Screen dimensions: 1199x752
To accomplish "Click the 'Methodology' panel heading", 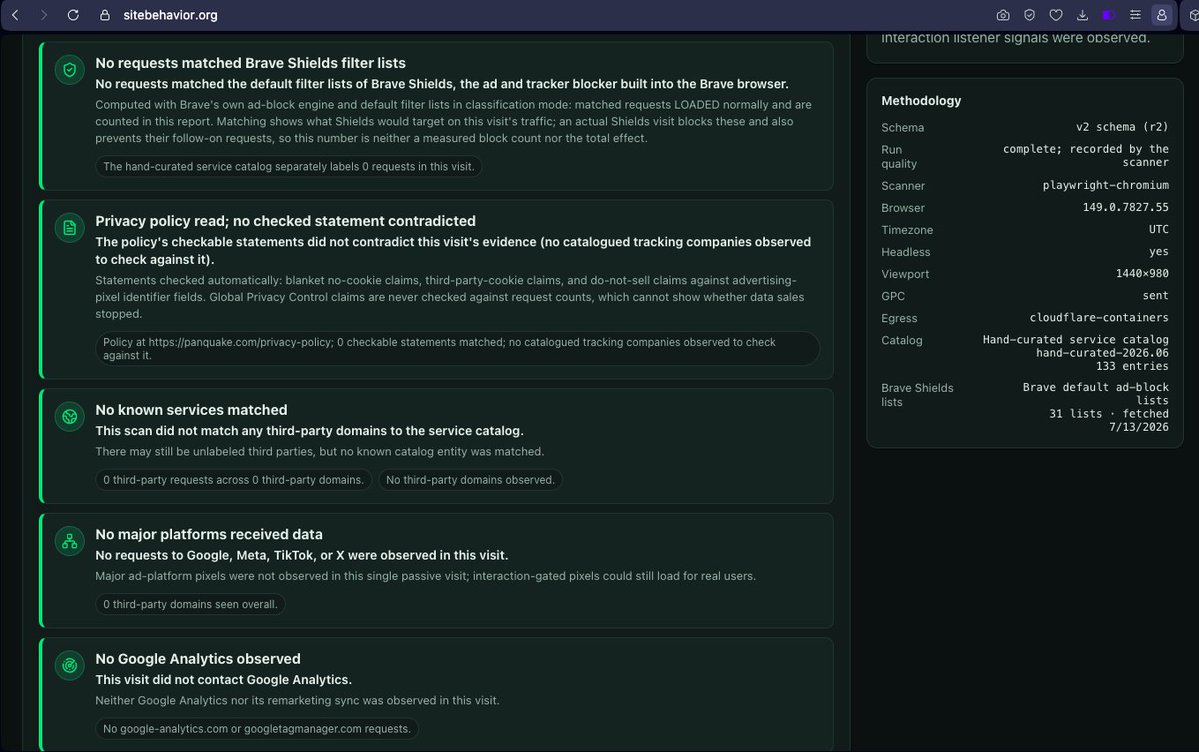I will tap(921, 101).
